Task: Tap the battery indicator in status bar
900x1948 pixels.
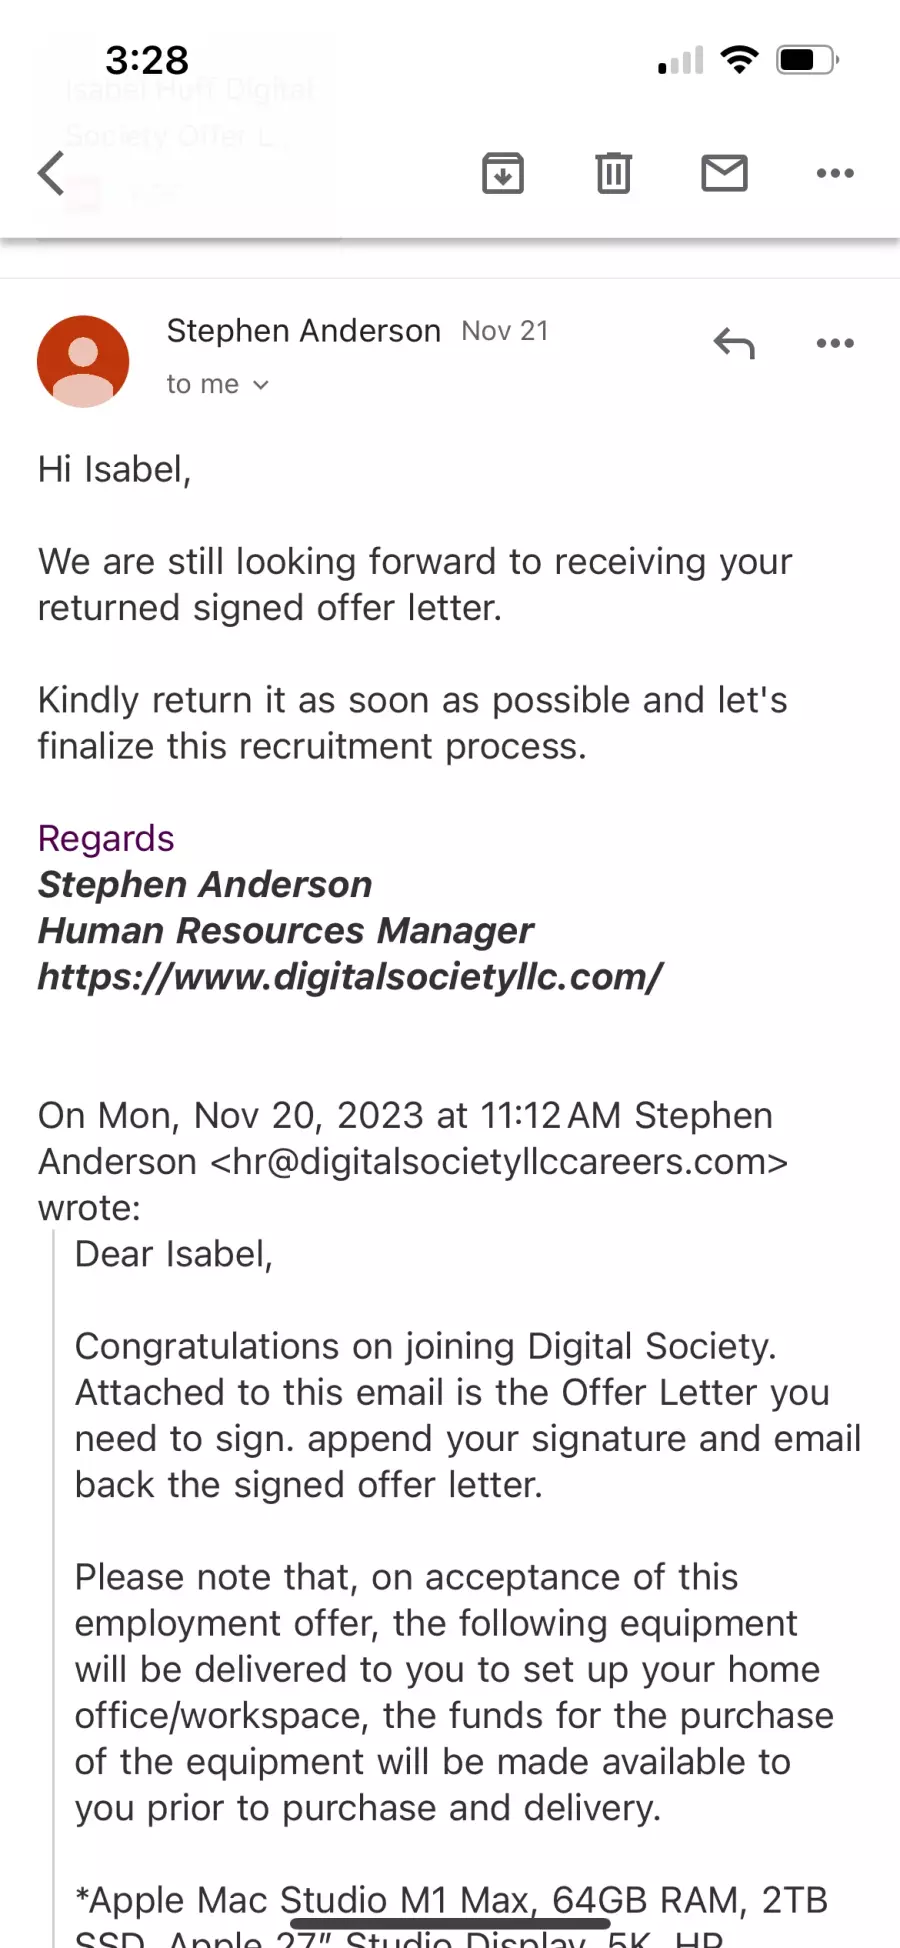Action: (808, 60)
